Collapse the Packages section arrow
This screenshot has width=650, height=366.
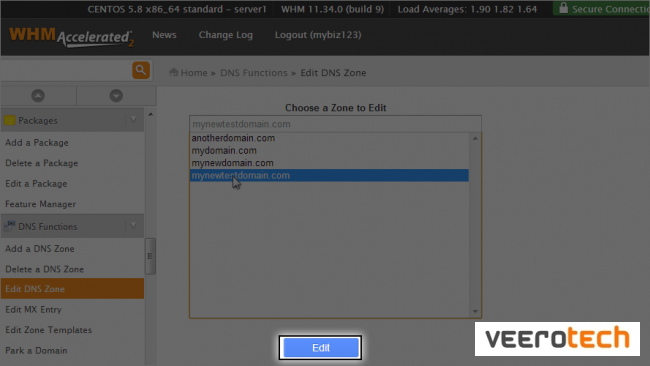pos(133,120)
